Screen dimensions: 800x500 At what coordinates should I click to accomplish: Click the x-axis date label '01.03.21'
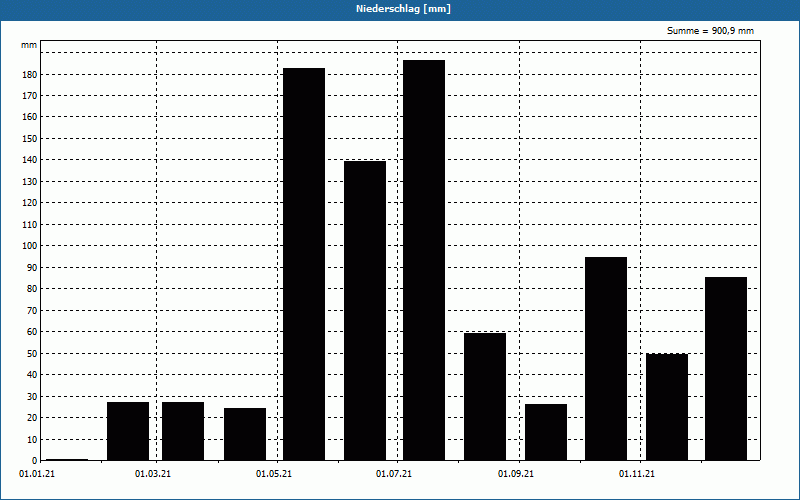pos(153,474)
